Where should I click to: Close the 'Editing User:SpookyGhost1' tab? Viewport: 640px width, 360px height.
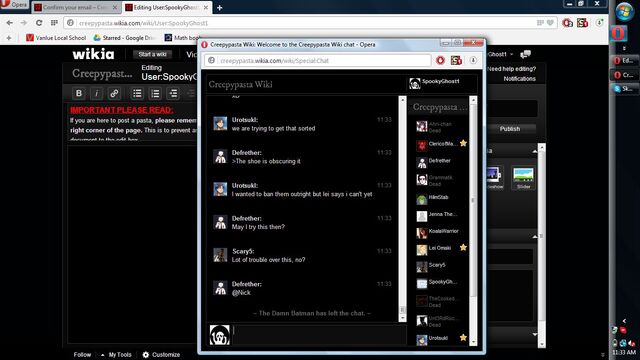(206, 7)
